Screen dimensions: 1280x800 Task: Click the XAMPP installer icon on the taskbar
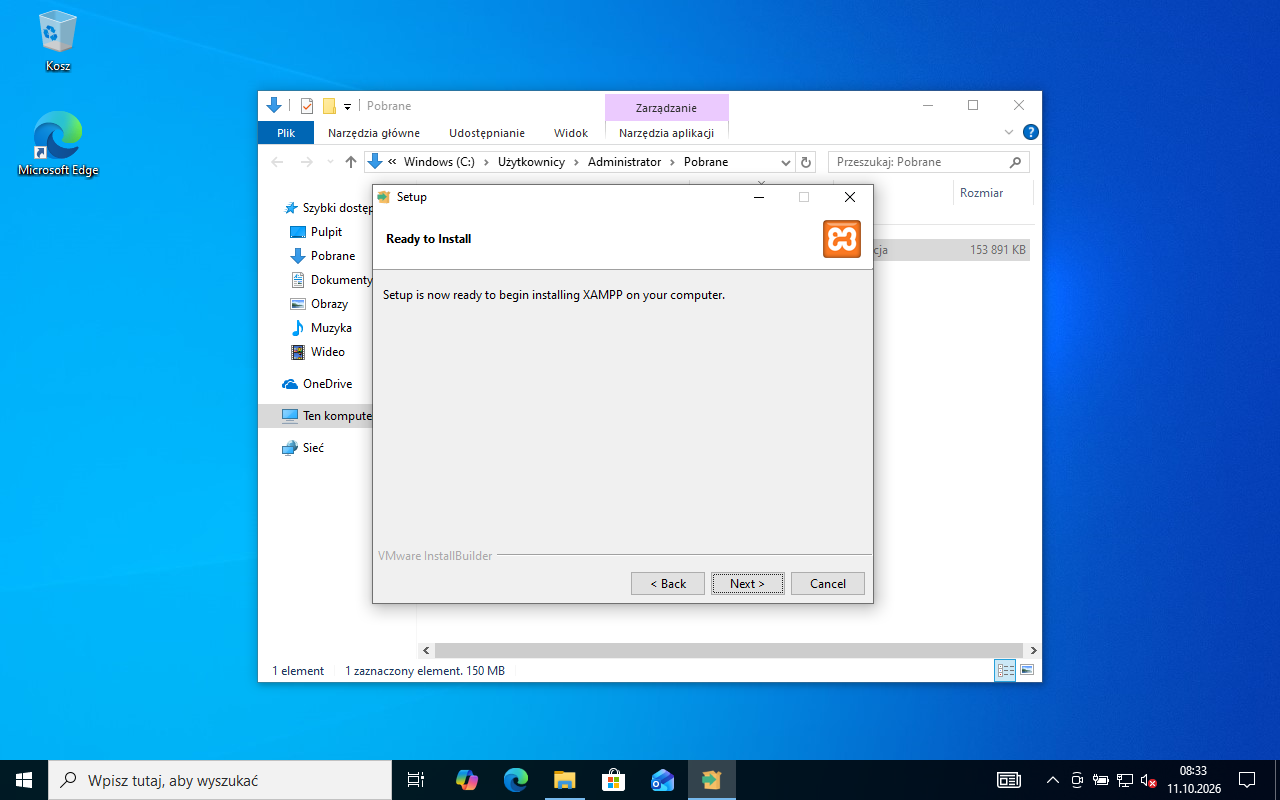click(711, 780)
